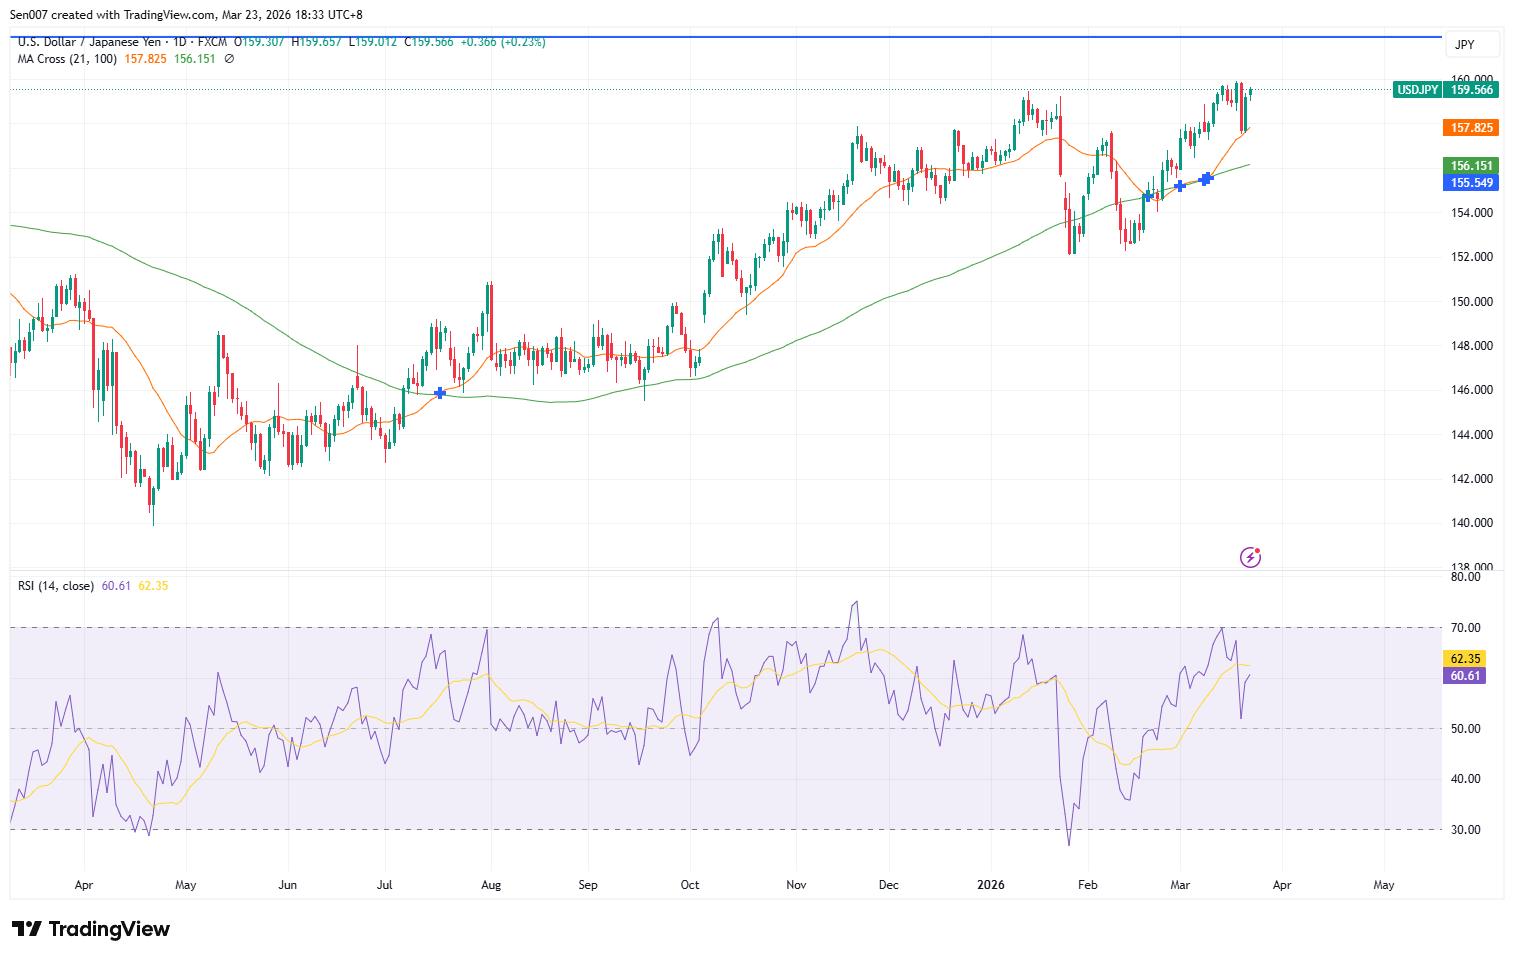Click the orange 157.825 MA price label

click(x=1469, y=127)
